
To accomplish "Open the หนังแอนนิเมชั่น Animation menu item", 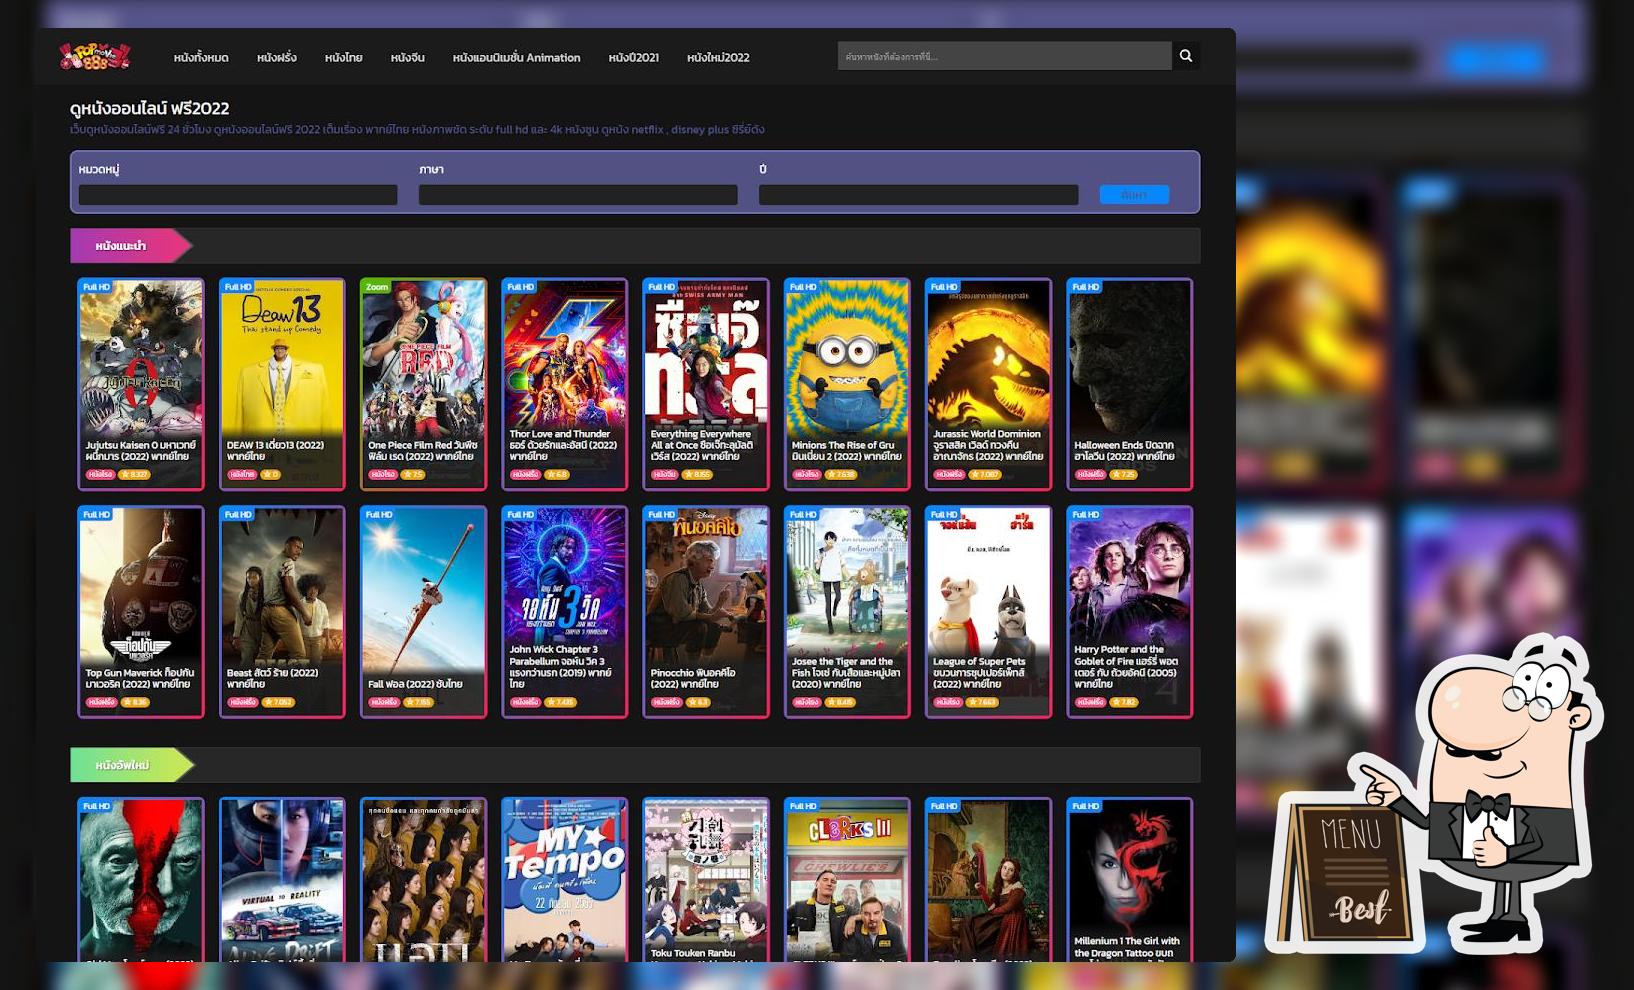I will click(516, 57).
